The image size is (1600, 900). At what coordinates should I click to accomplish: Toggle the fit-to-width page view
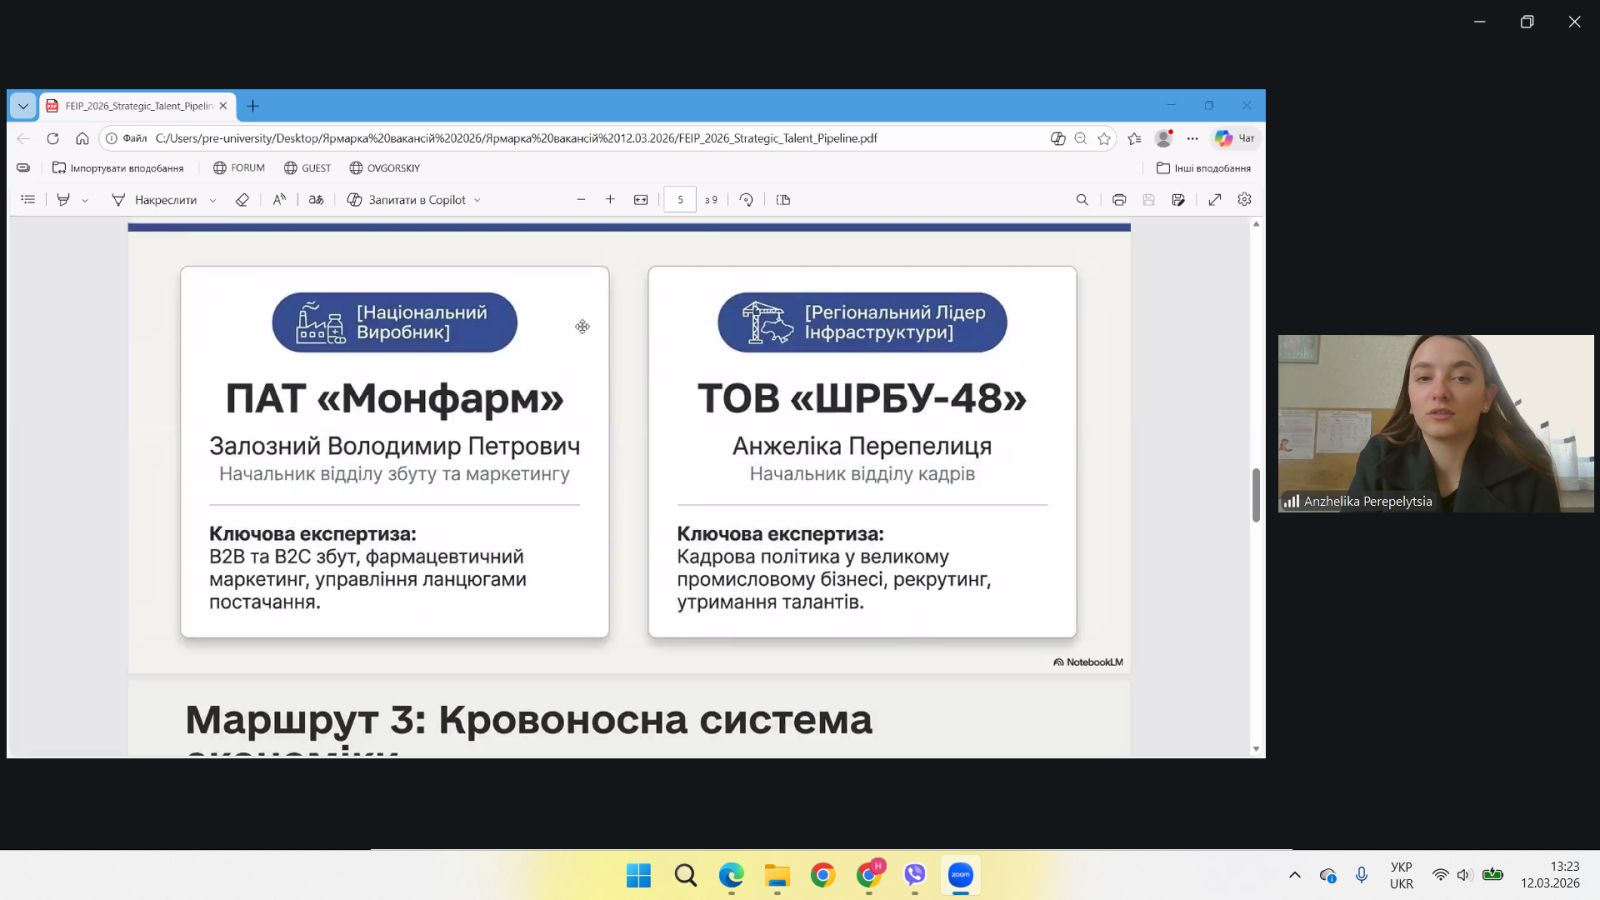(641, 200)
